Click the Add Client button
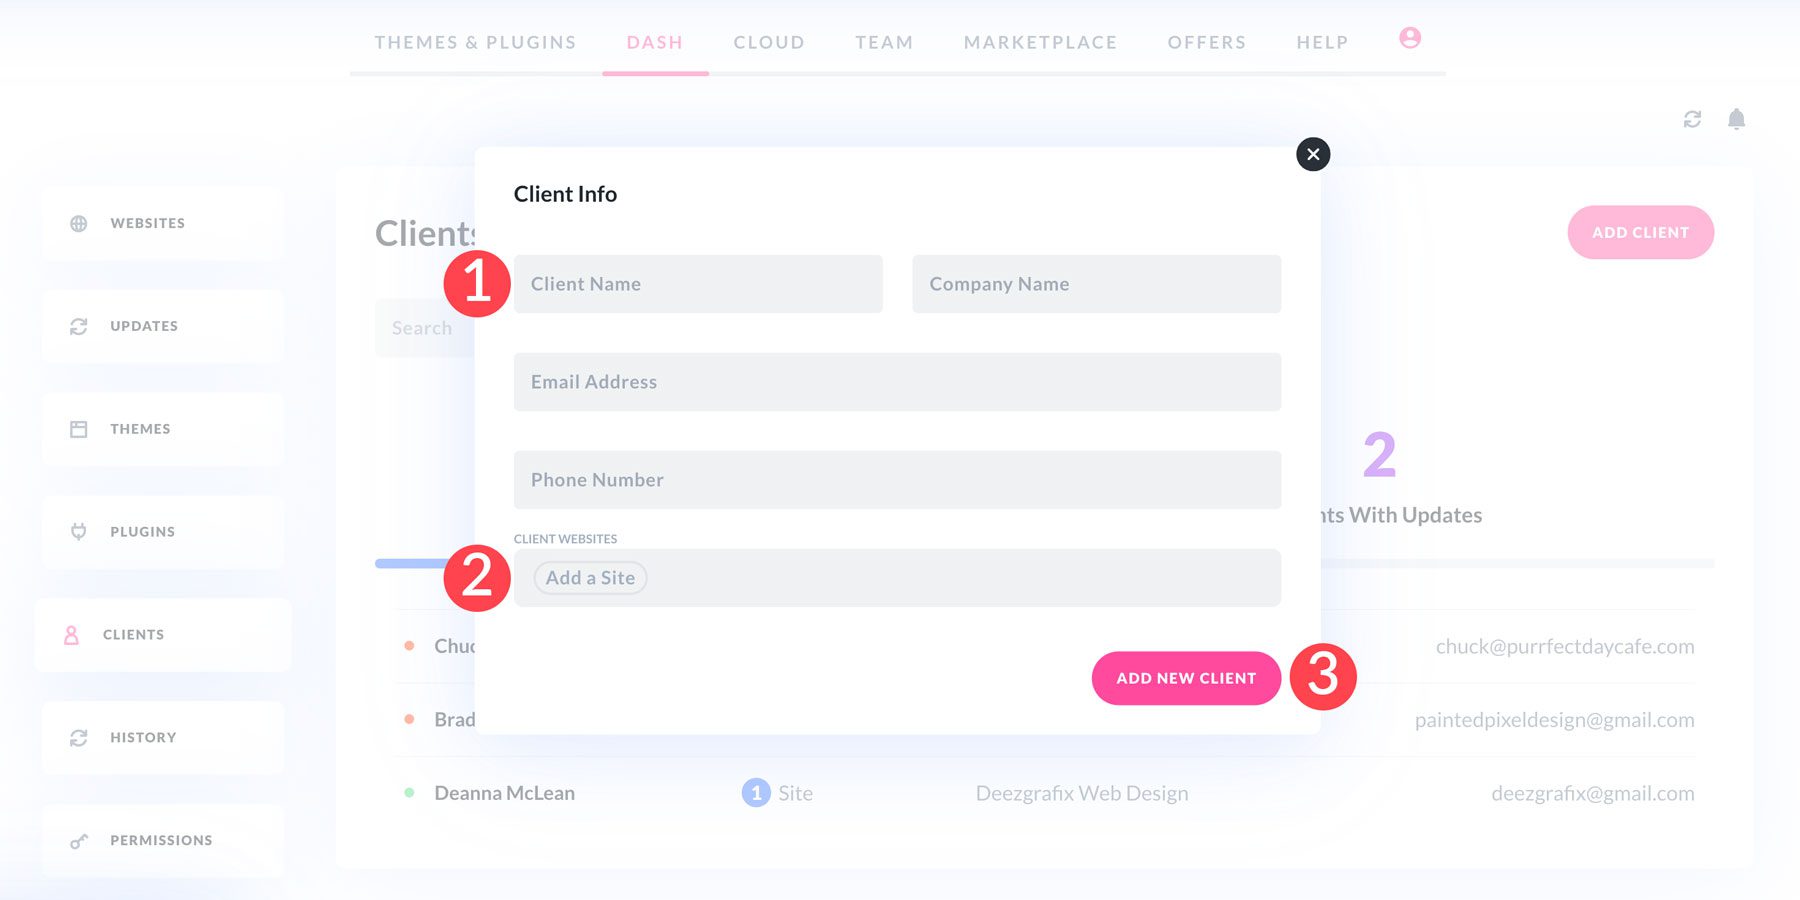The image size is (1800, 900). tap(1640, 232)
